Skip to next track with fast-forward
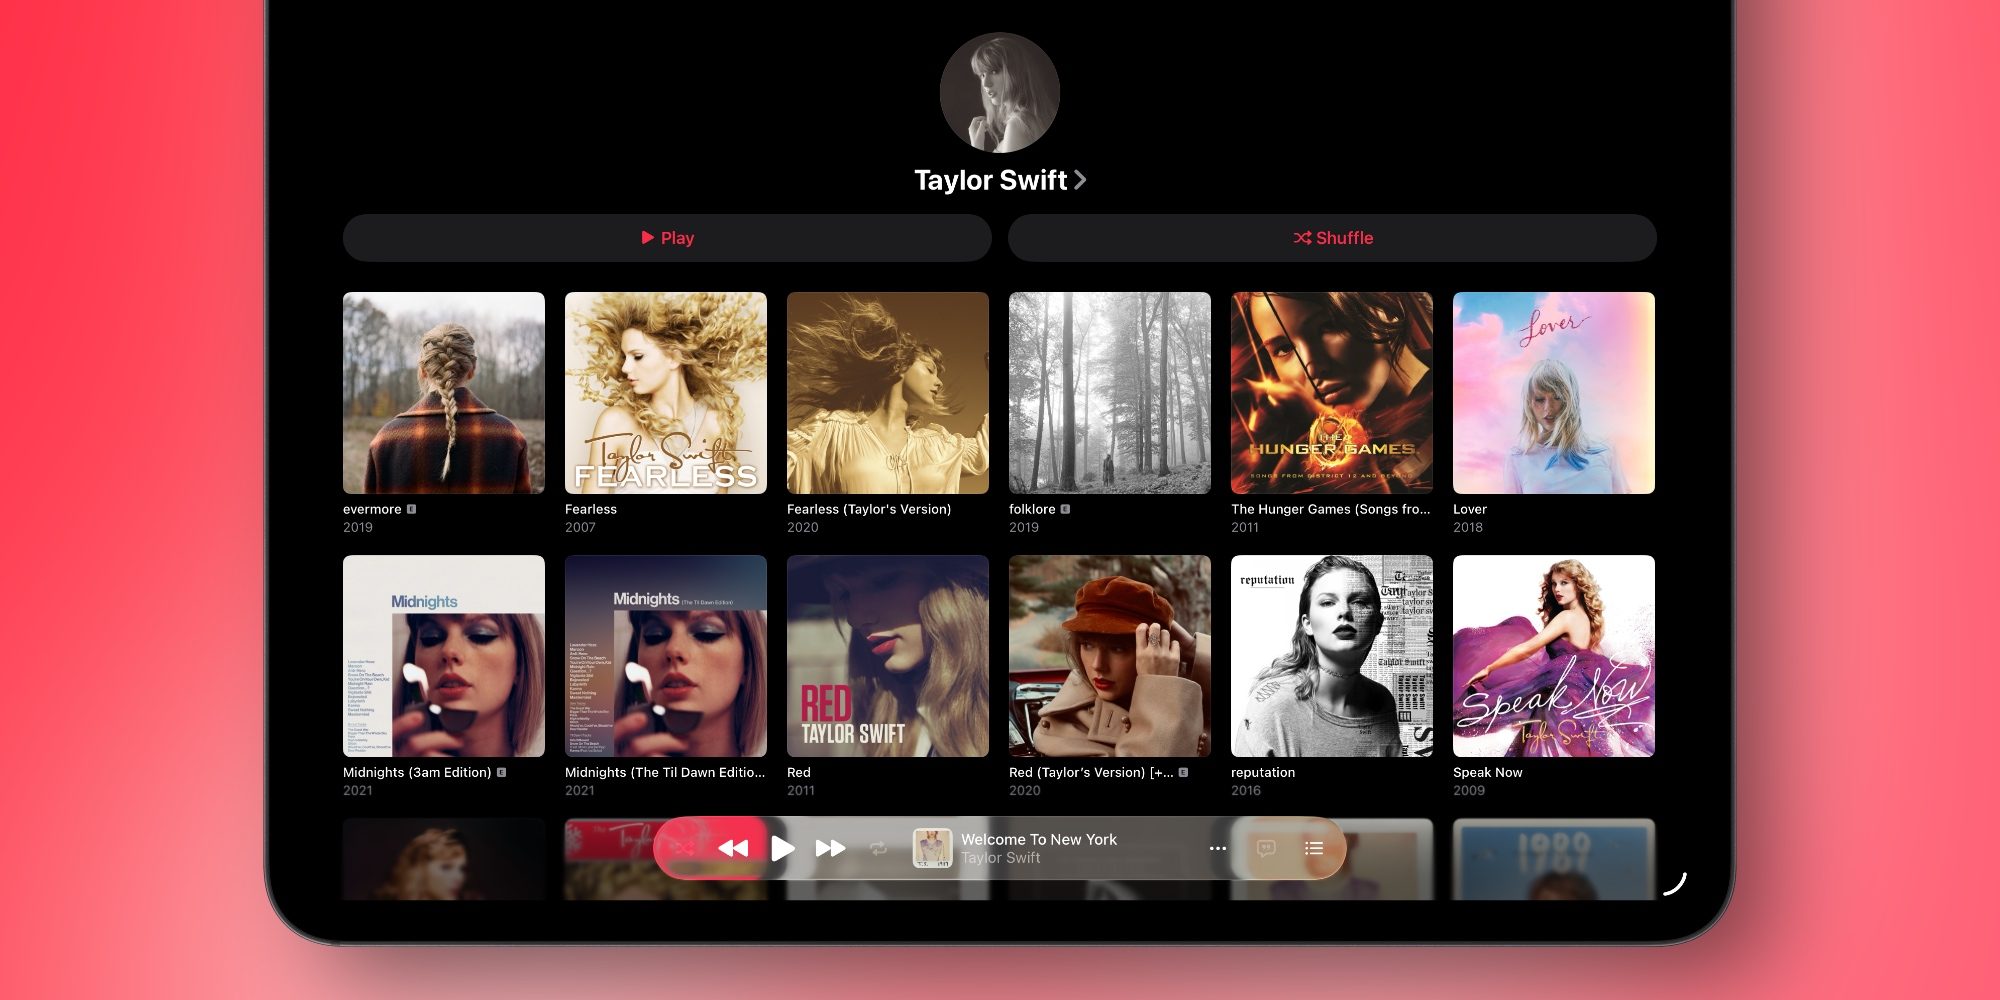The image size is (2000, 1000). pyautogui.click(x=830, y=848)
